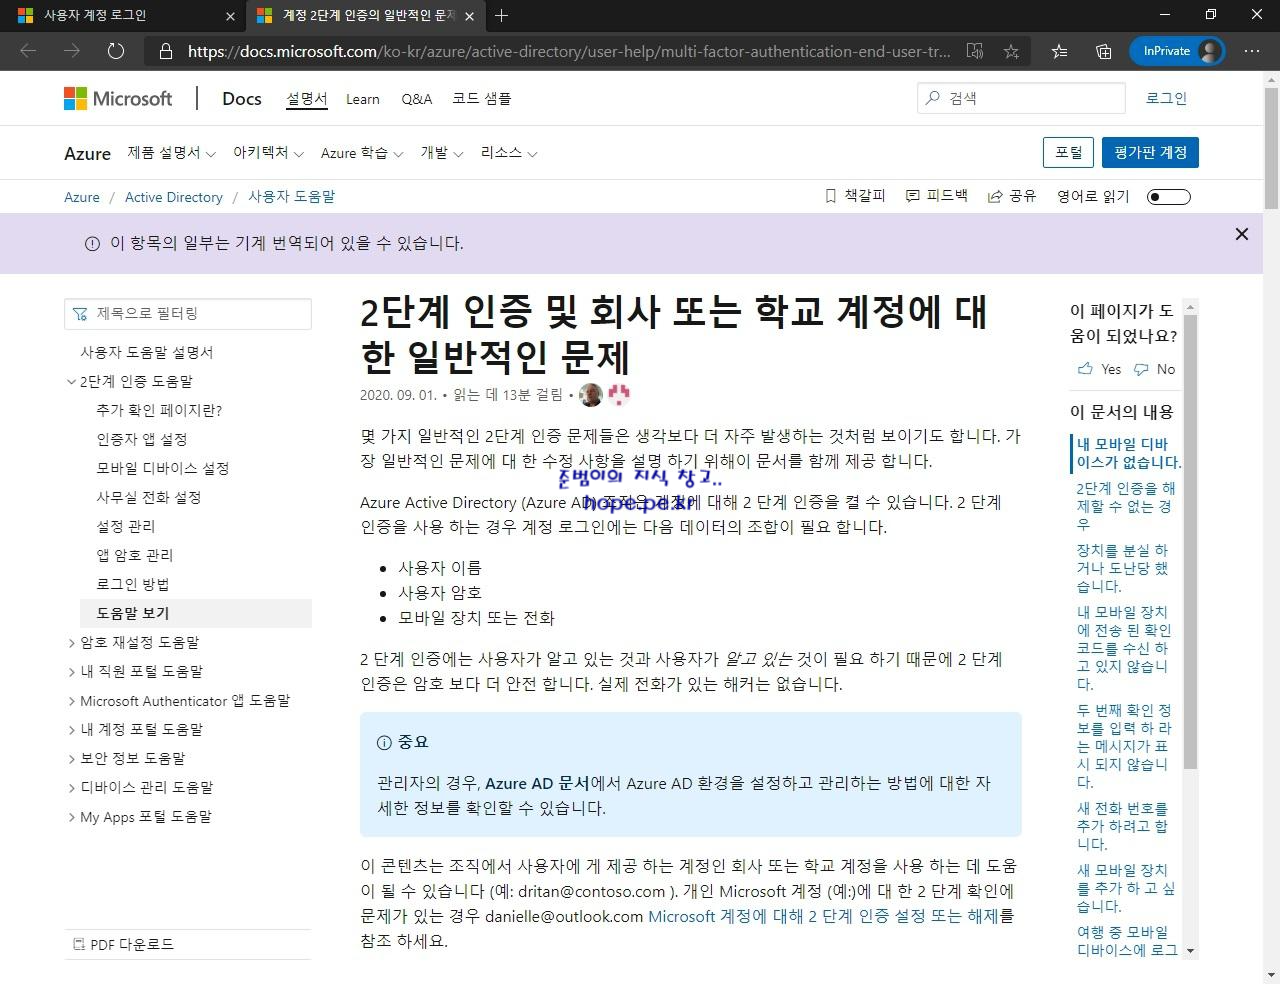1280x984 pixels.
Task: Open immersive reader icon in address bar
Action: click(x=974, y=51)
